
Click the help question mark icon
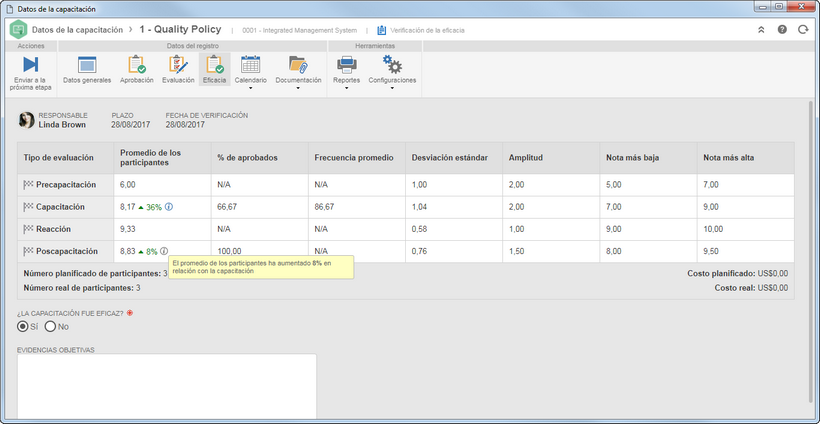point(782,30)
